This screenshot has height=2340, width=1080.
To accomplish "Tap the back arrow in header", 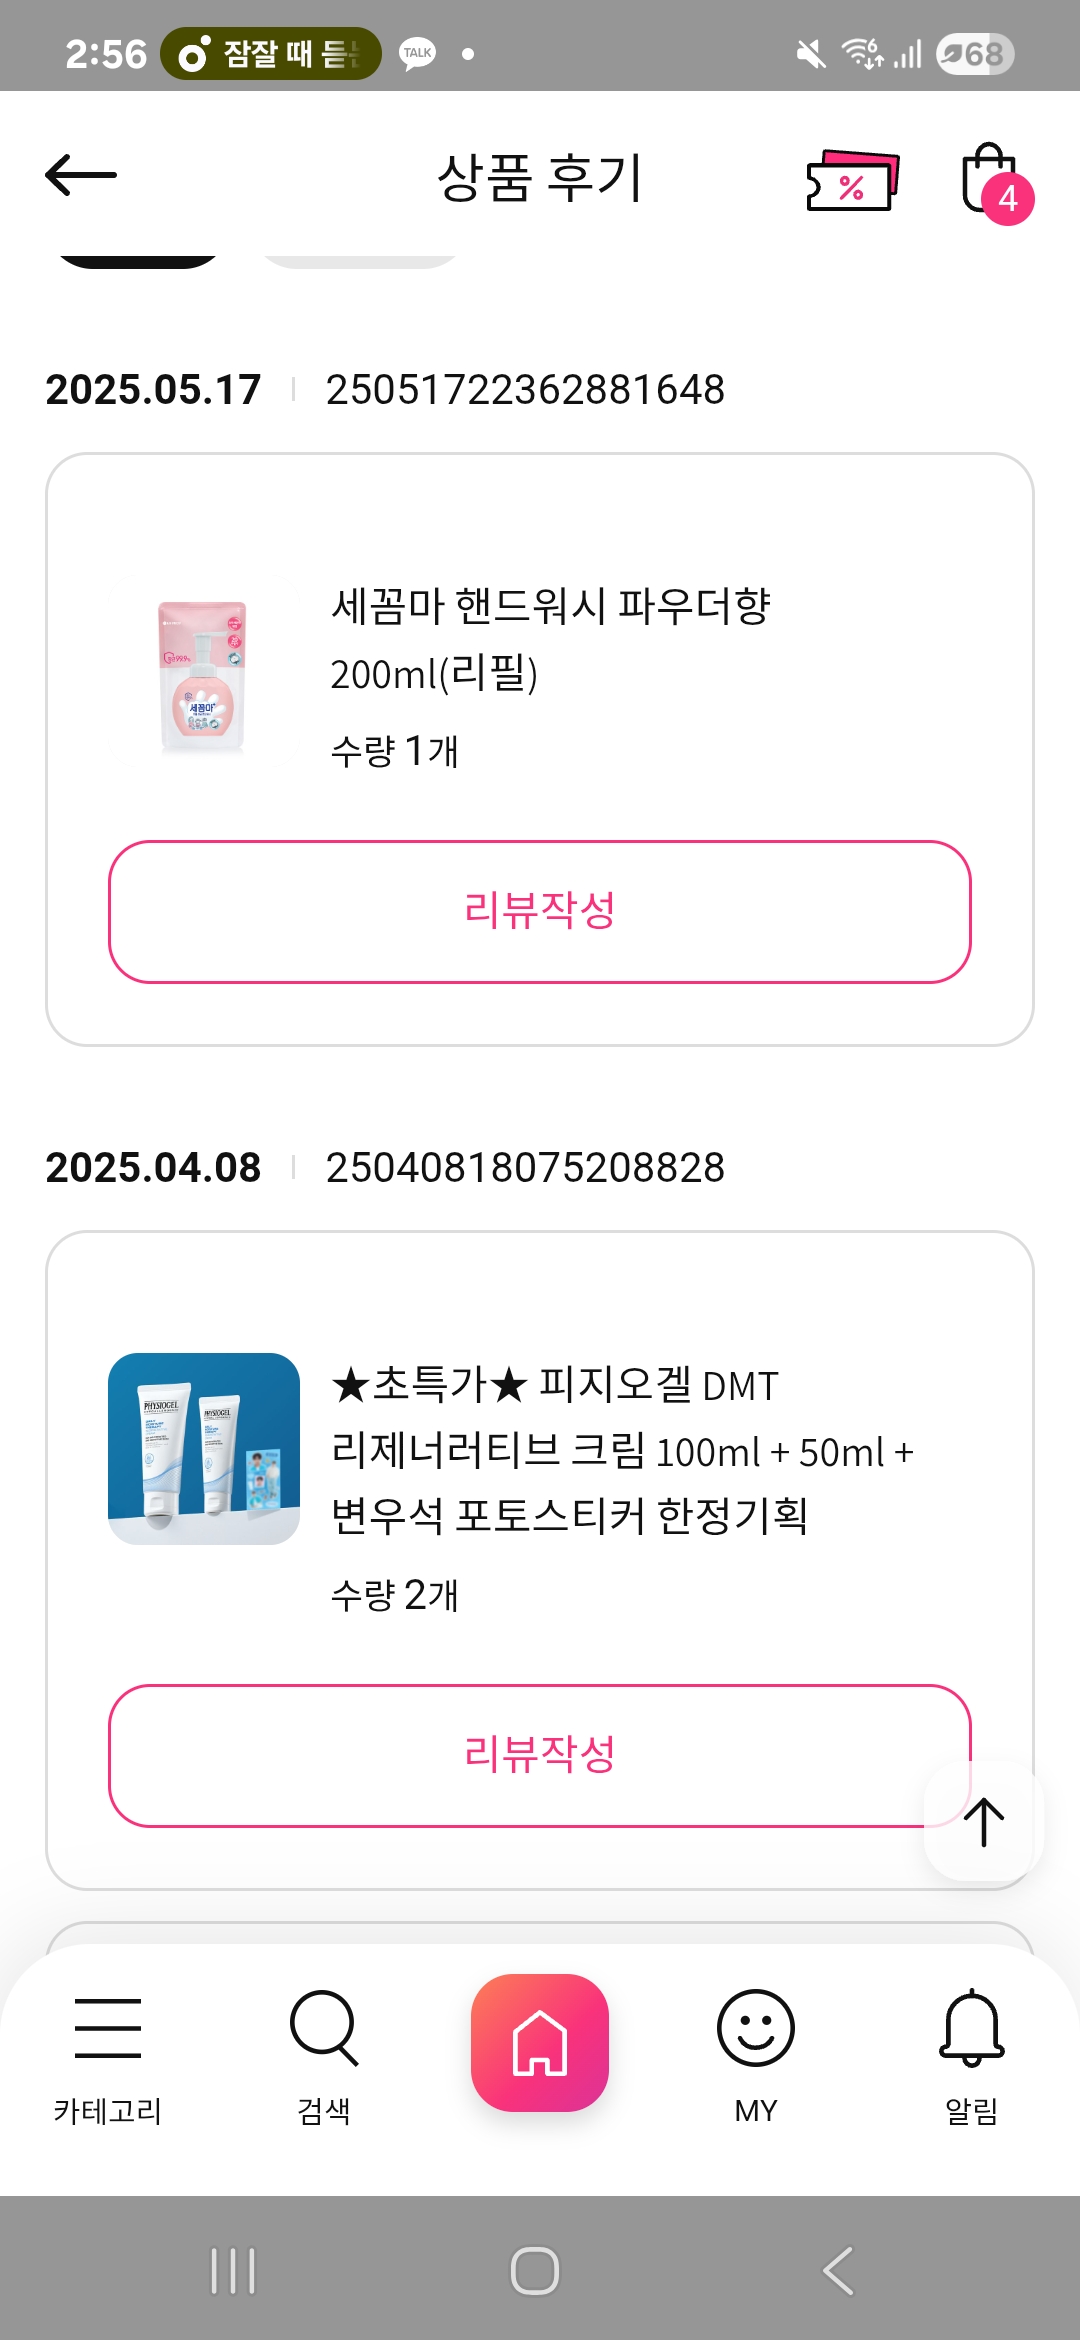I will pos(81,176).
